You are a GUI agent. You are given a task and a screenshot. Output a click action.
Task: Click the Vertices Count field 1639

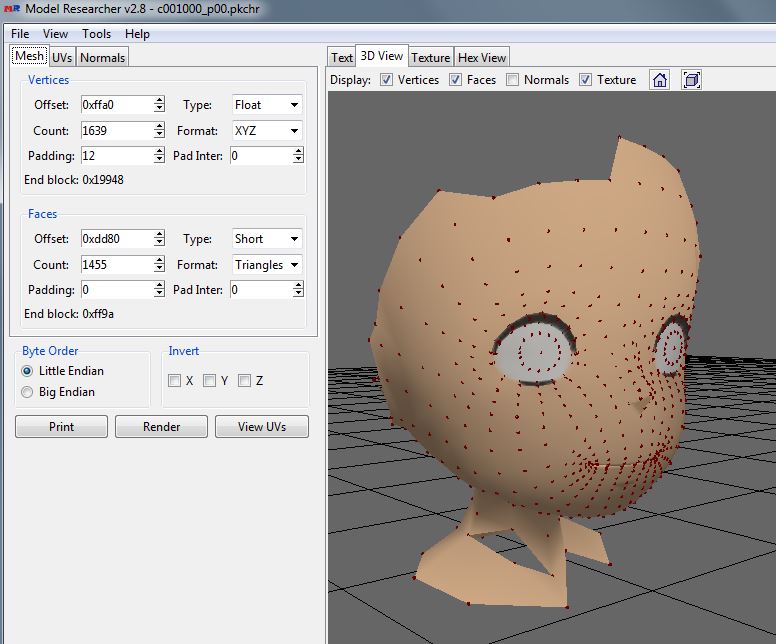click(x=117, y=130)
